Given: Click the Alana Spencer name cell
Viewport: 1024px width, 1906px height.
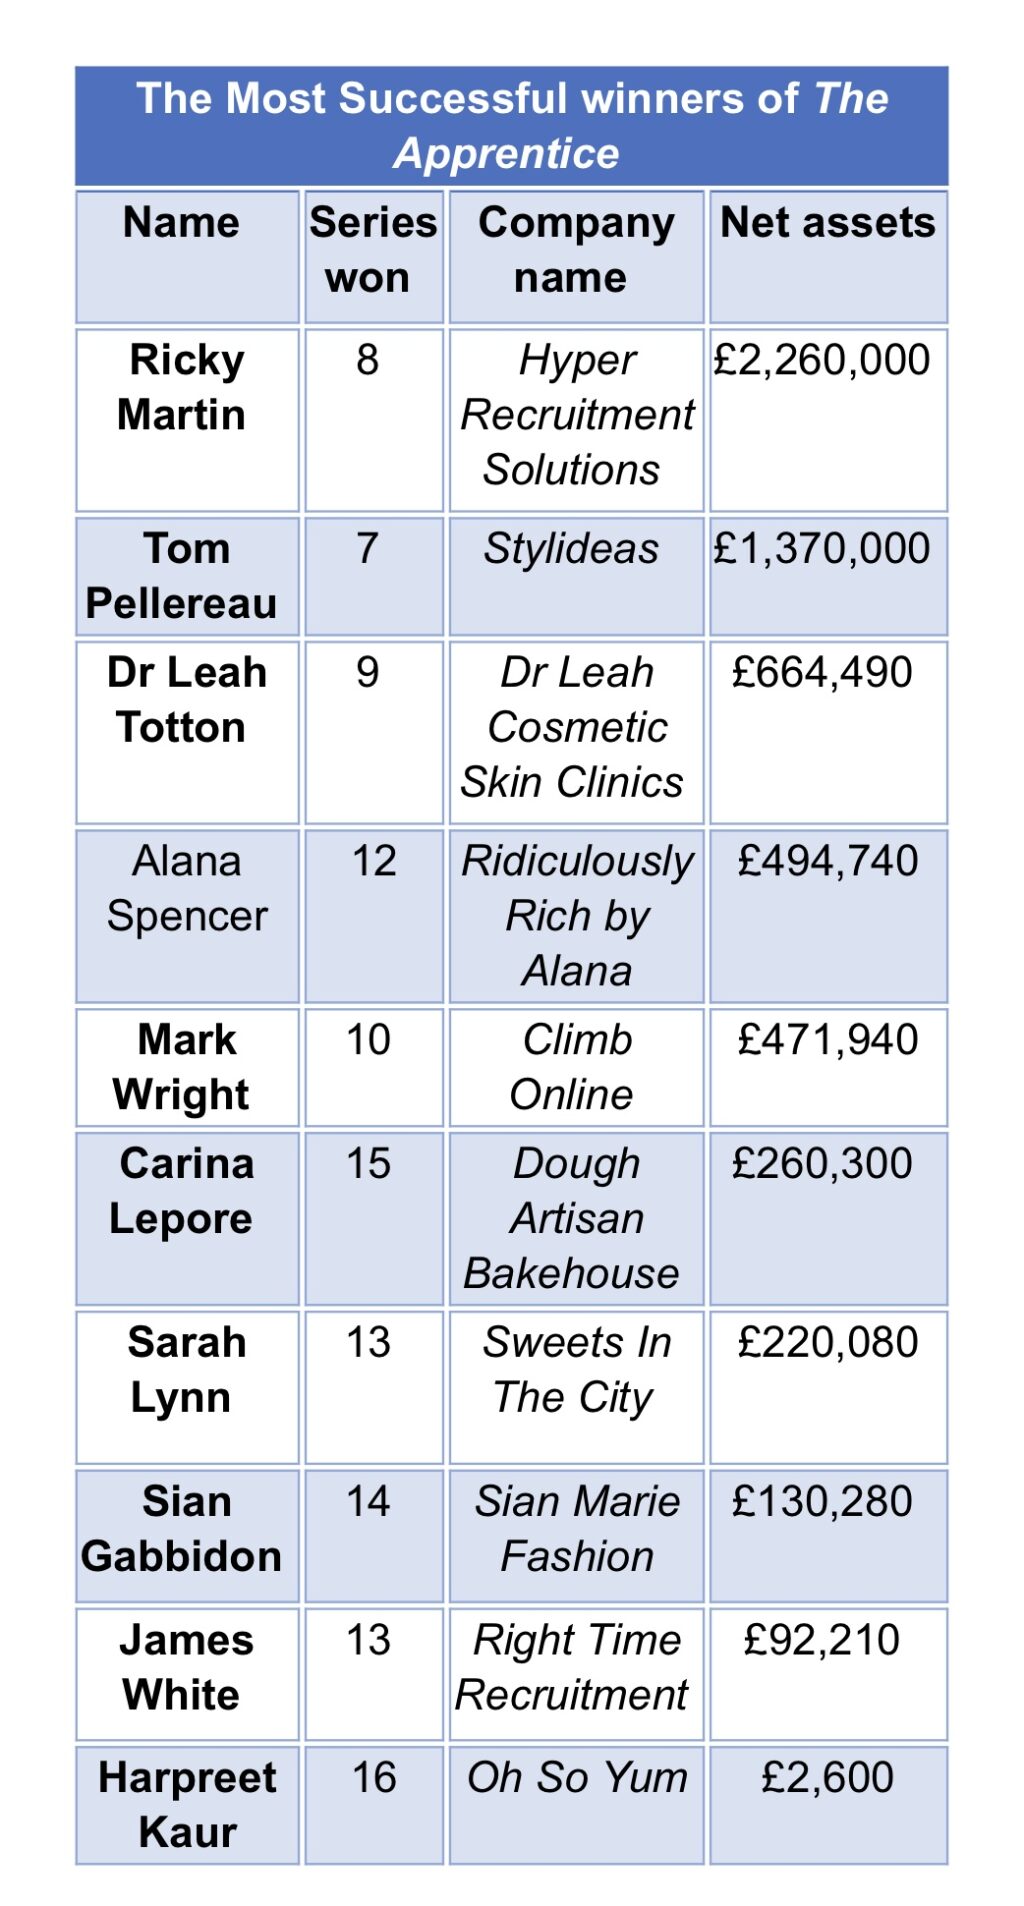Looking at the screenshot, I should tap(187, 916).
